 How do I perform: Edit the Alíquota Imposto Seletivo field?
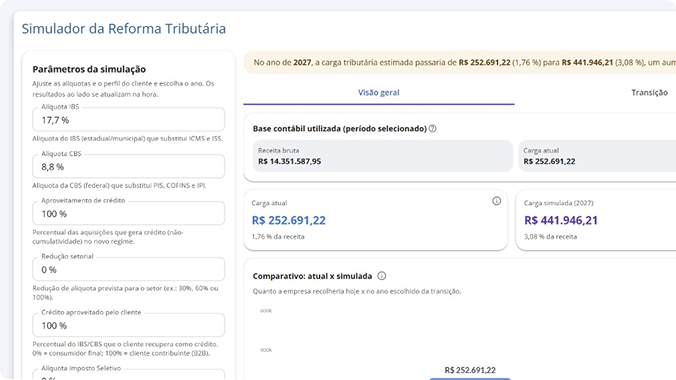[x=128, y=374]
